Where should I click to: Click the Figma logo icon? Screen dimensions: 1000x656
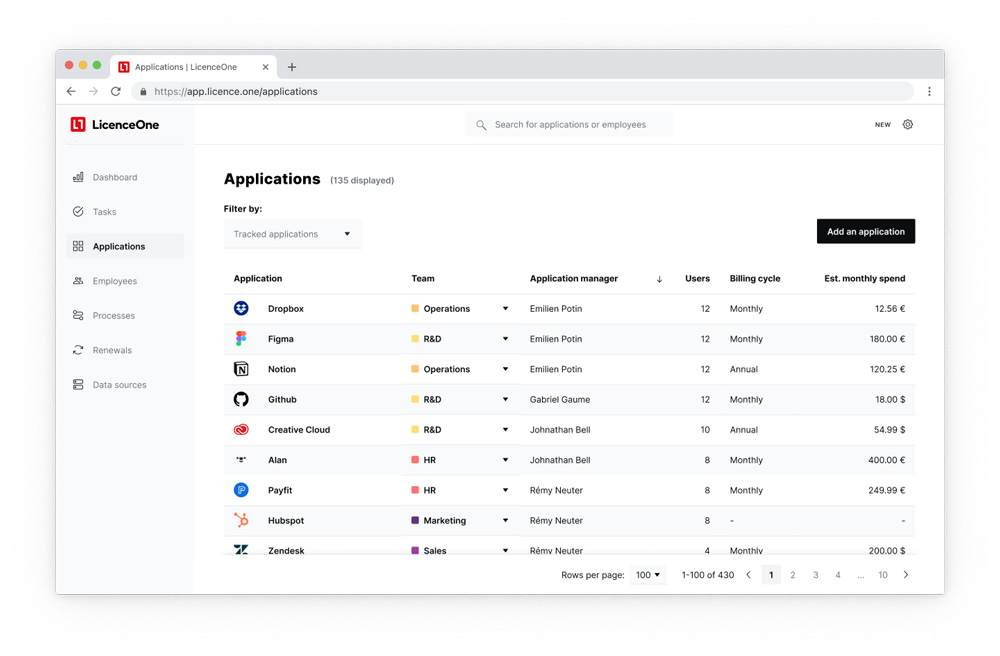click(241, 339)
